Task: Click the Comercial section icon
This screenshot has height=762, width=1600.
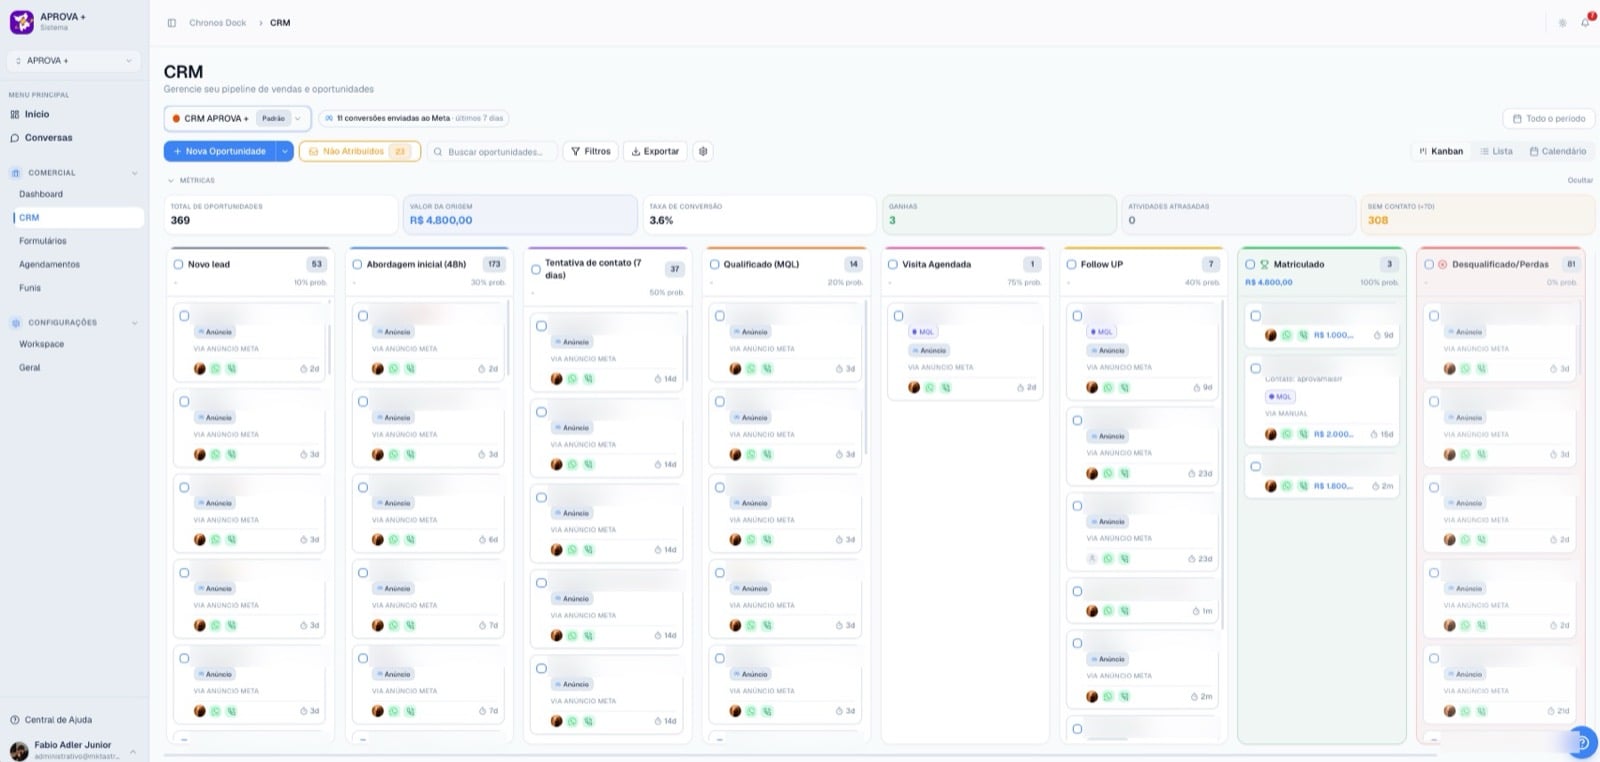Action: click(x=16, y=173)
